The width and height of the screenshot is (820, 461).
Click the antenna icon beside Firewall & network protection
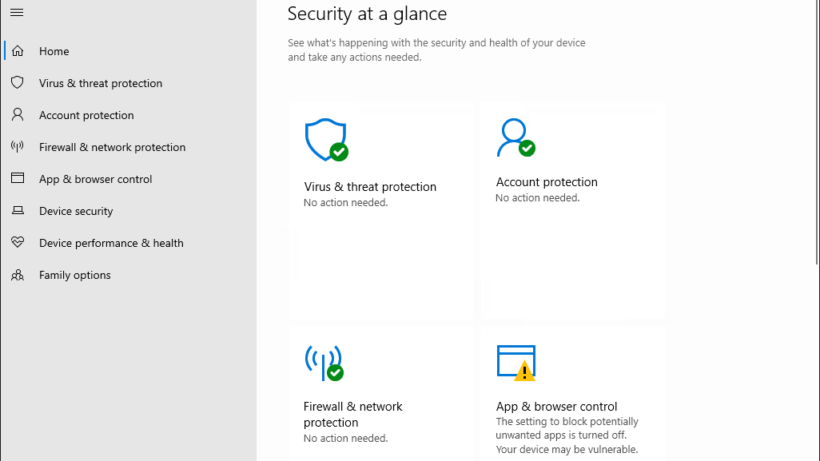pyautogui.click(x=17, y=146)
